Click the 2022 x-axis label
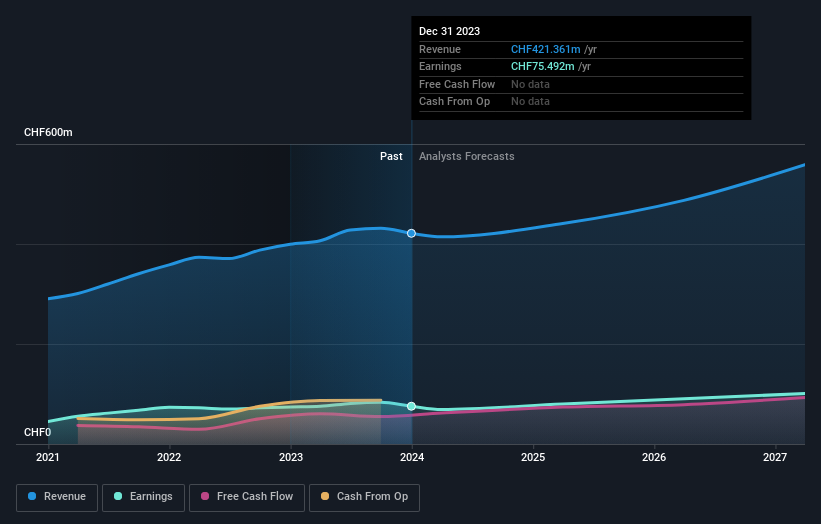This screenshot has width=821, height=524. coord(169,457)
